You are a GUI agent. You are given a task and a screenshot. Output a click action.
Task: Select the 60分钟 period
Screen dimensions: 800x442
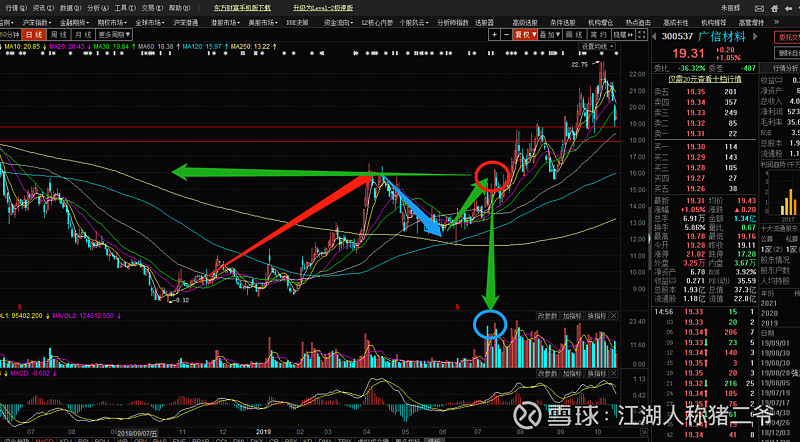click(x=10, y=35)
